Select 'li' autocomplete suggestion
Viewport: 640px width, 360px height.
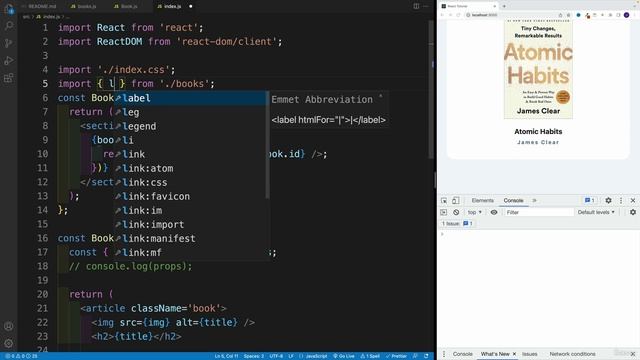click(189, 140)
